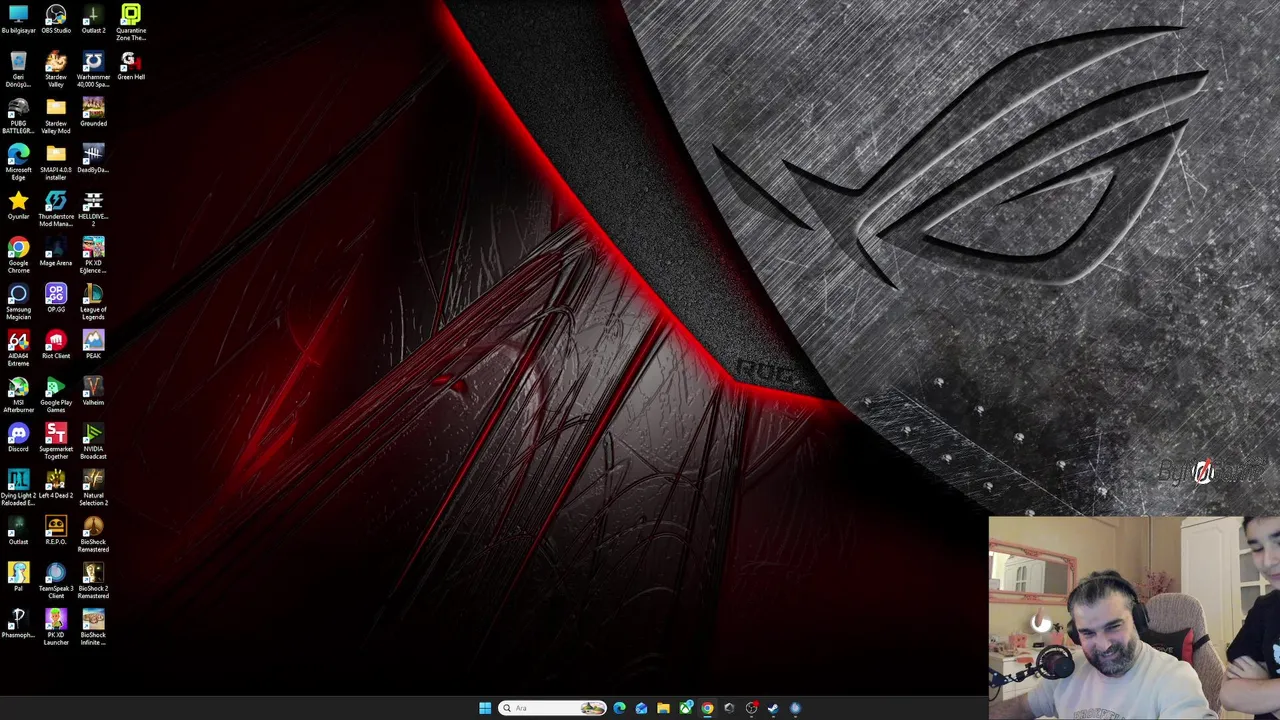Viewport: 1280px width, 720px height.
Task: Select the PUBG BATTLEGROUNDS shortcut
Action: click(x=18, y=116)
